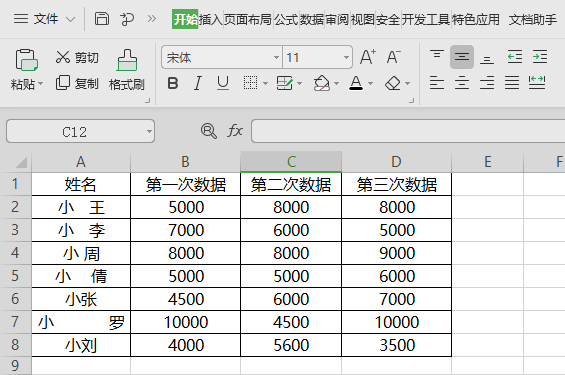
Task: Switch to the 视图 ribbon tab
Action: pyautogui.click(x=362, y=19)
